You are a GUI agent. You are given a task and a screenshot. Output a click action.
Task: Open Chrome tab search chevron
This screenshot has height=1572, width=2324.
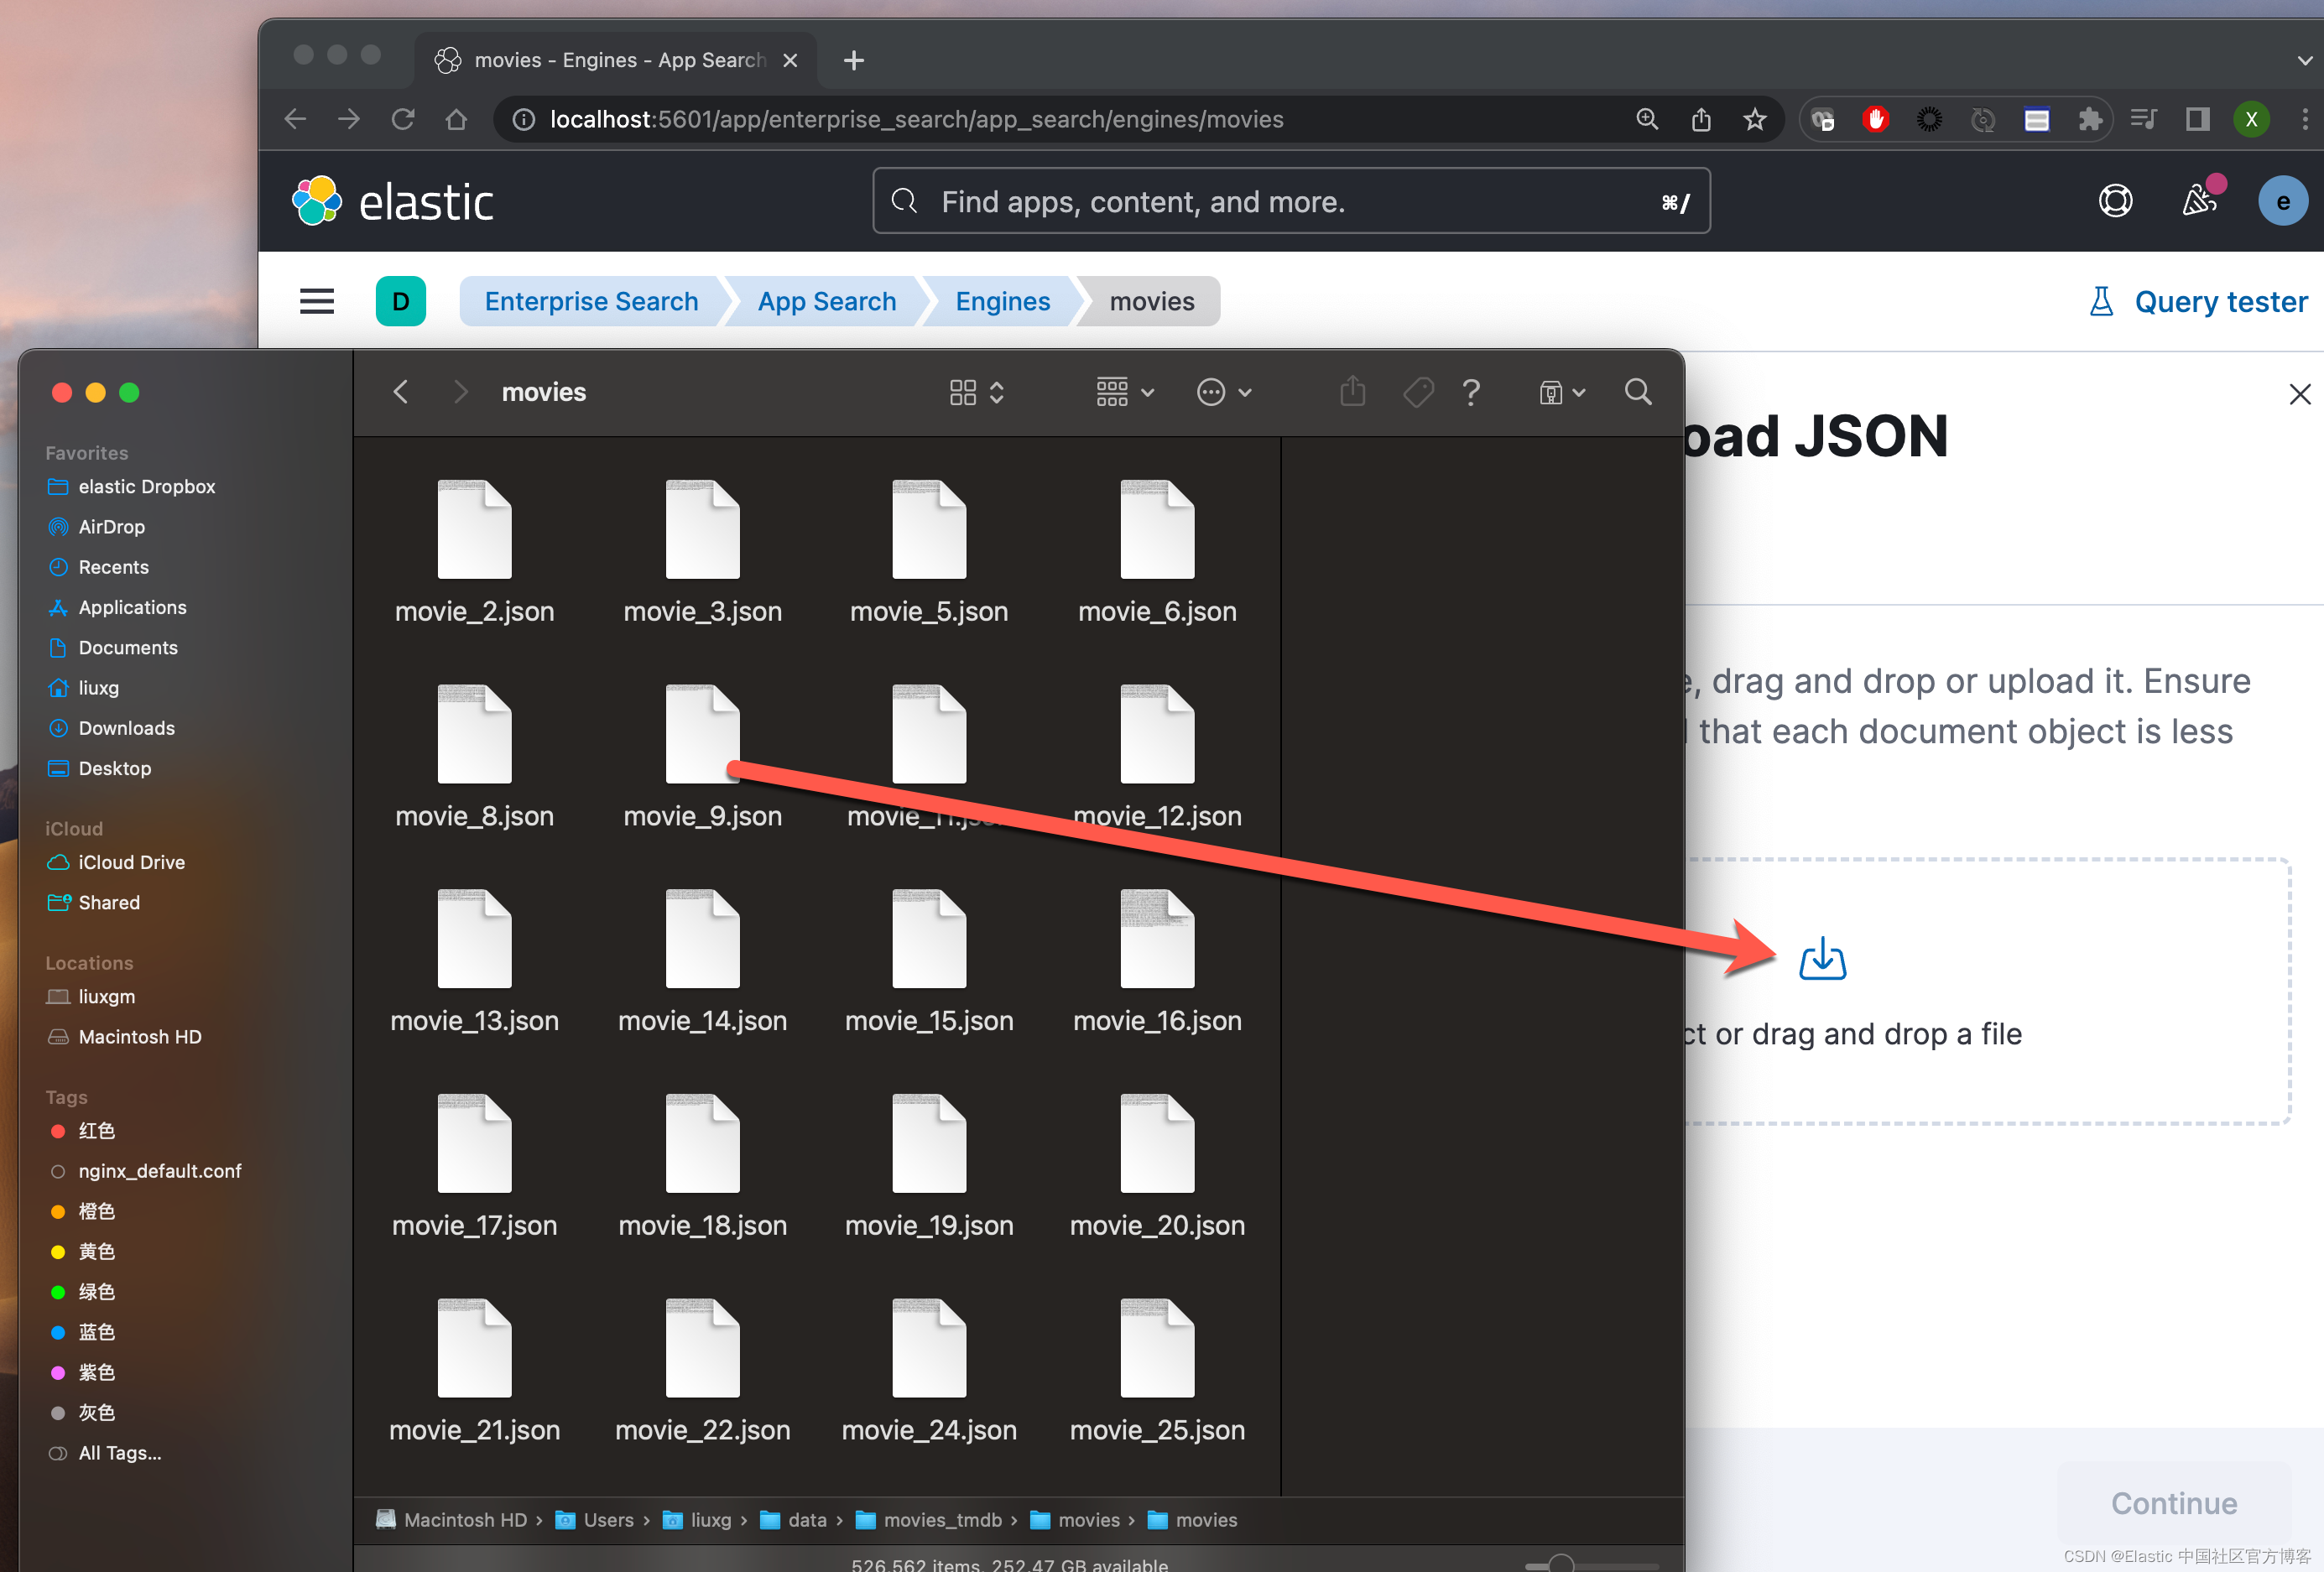pos(2304,60)
